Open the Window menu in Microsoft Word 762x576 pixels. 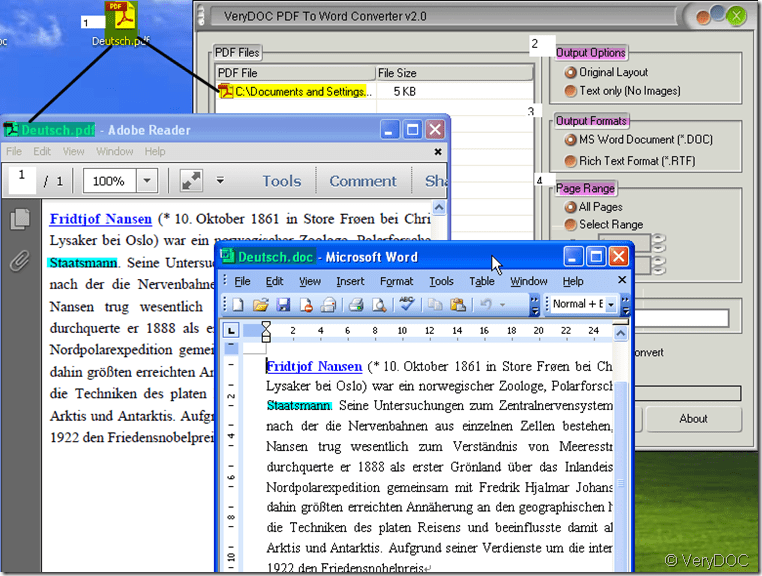tap(528, 281)
